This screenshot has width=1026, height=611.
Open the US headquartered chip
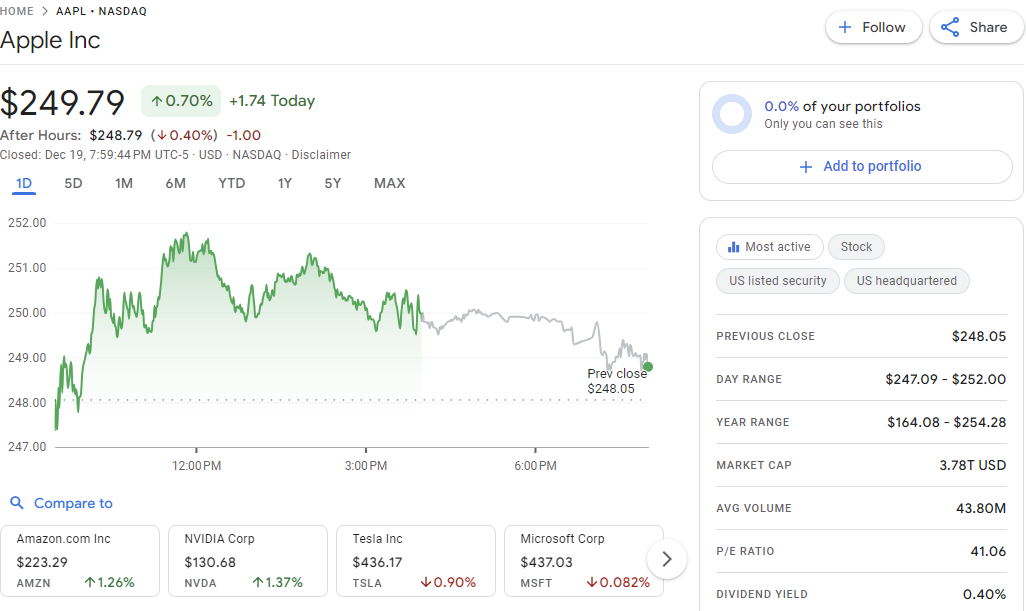(906, 281)
